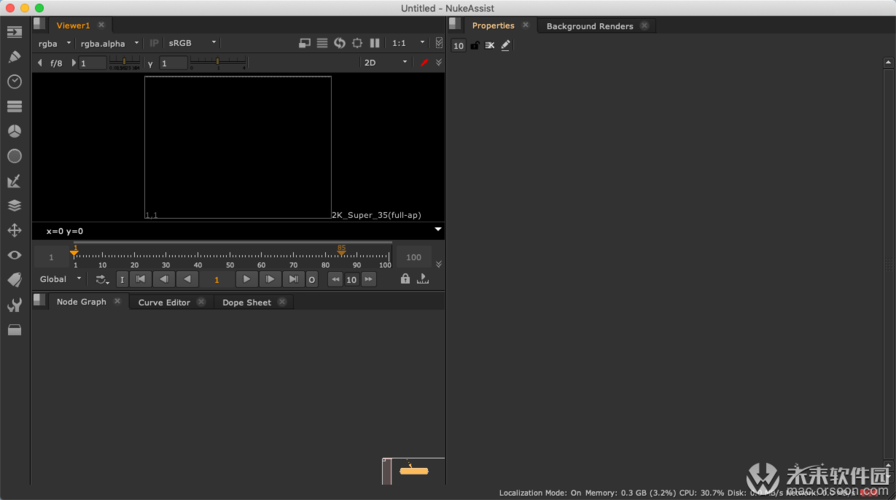The height and width of the screenshot is (500, 896).
Task: Toggle the region of interest icon
Action: click(357, 43)
